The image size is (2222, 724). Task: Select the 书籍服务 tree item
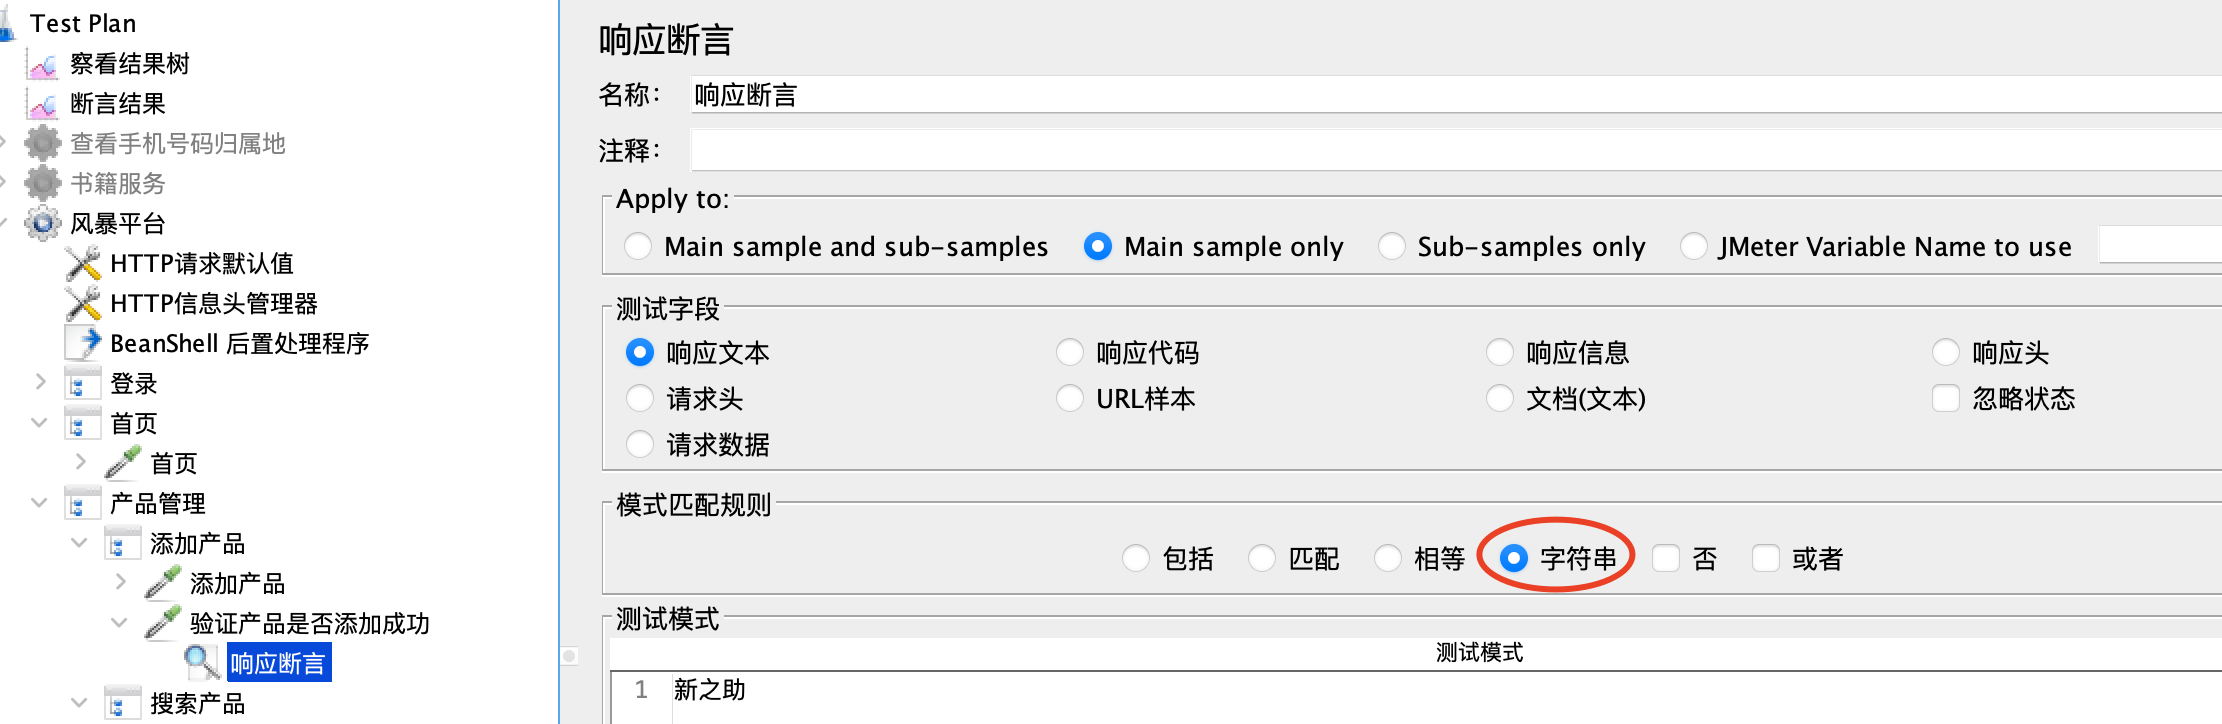(x=118, y=184)
